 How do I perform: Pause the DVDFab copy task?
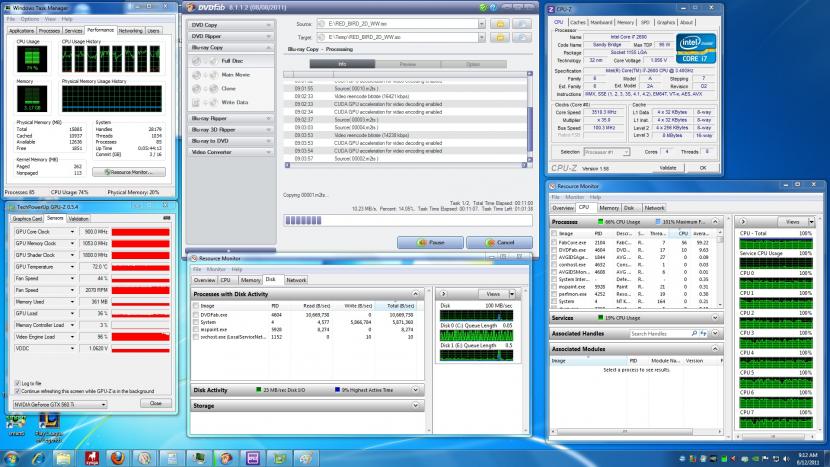(x=430, y=243)
